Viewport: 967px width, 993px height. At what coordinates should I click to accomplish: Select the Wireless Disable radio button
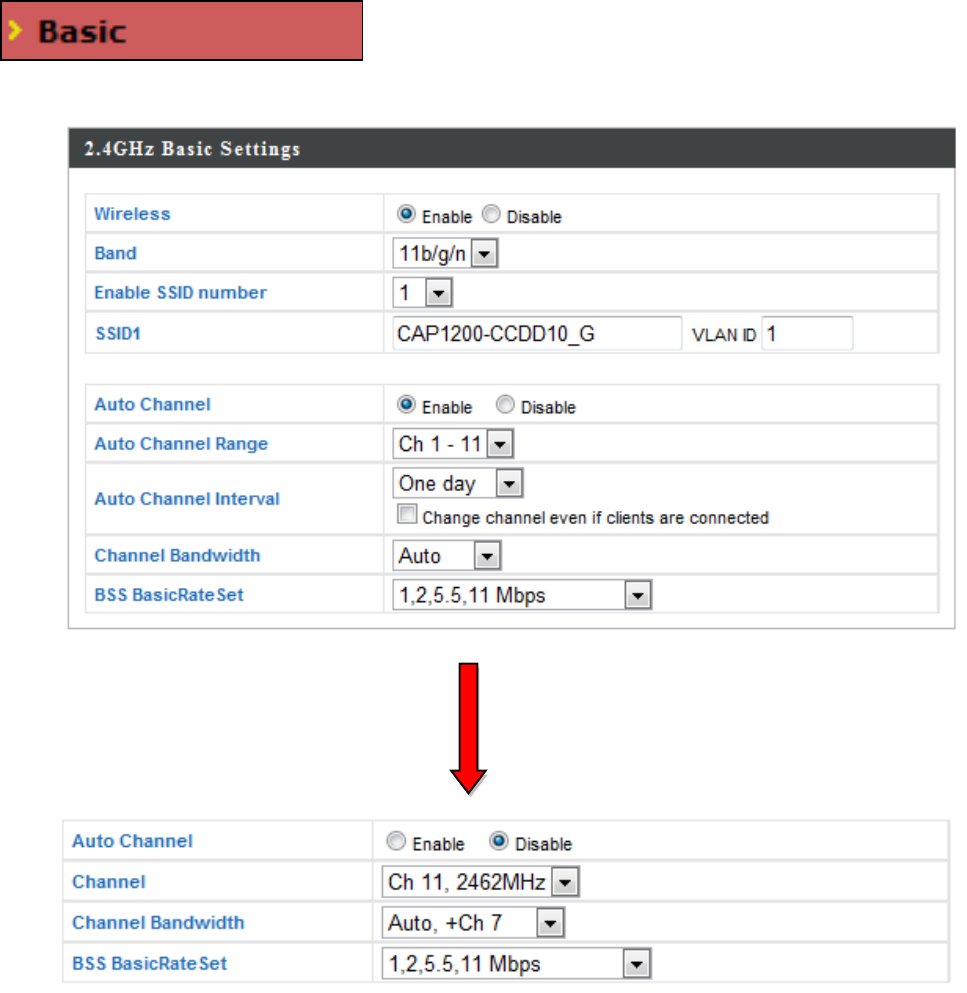coord(491,214)
